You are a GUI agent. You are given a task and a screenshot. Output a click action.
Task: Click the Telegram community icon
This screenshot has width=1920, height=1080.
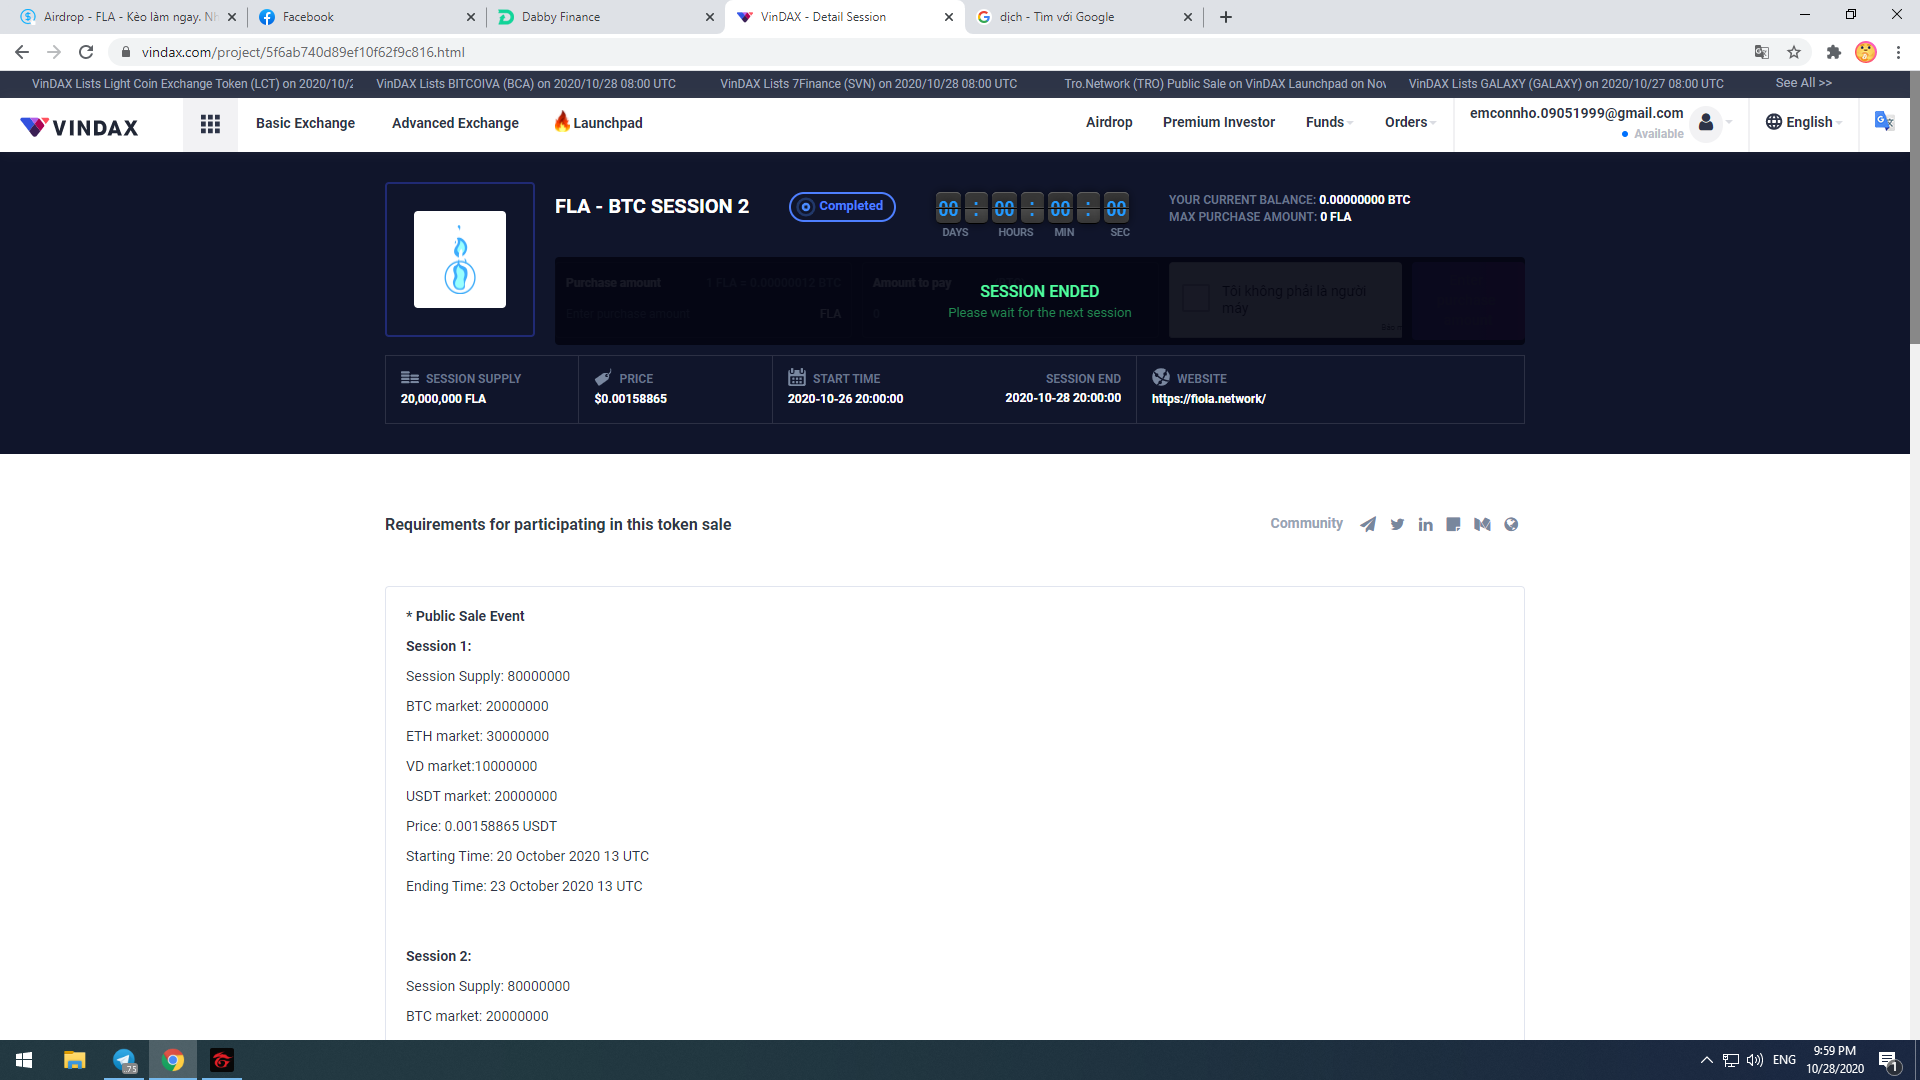click(x=1368, y=524)
